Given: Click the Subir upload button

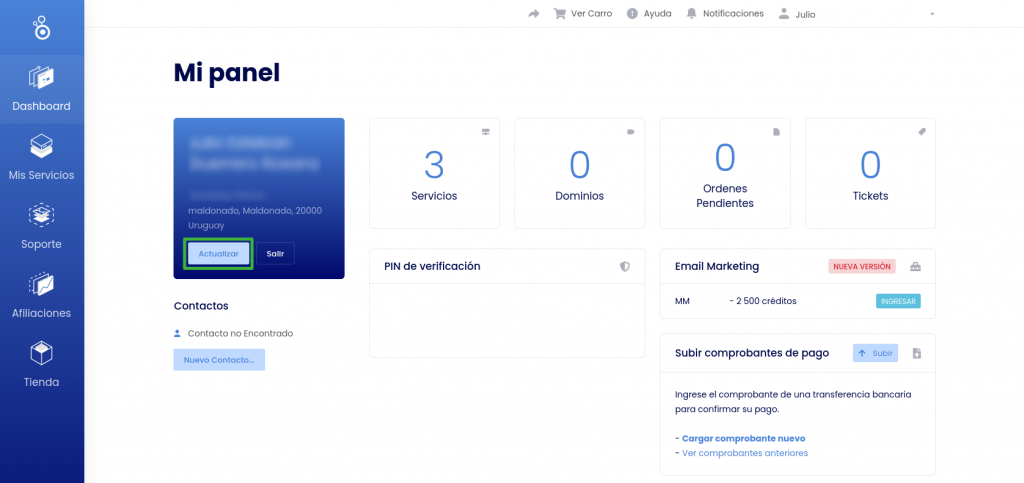Looking at the screenshot, I should coord(875,353).
